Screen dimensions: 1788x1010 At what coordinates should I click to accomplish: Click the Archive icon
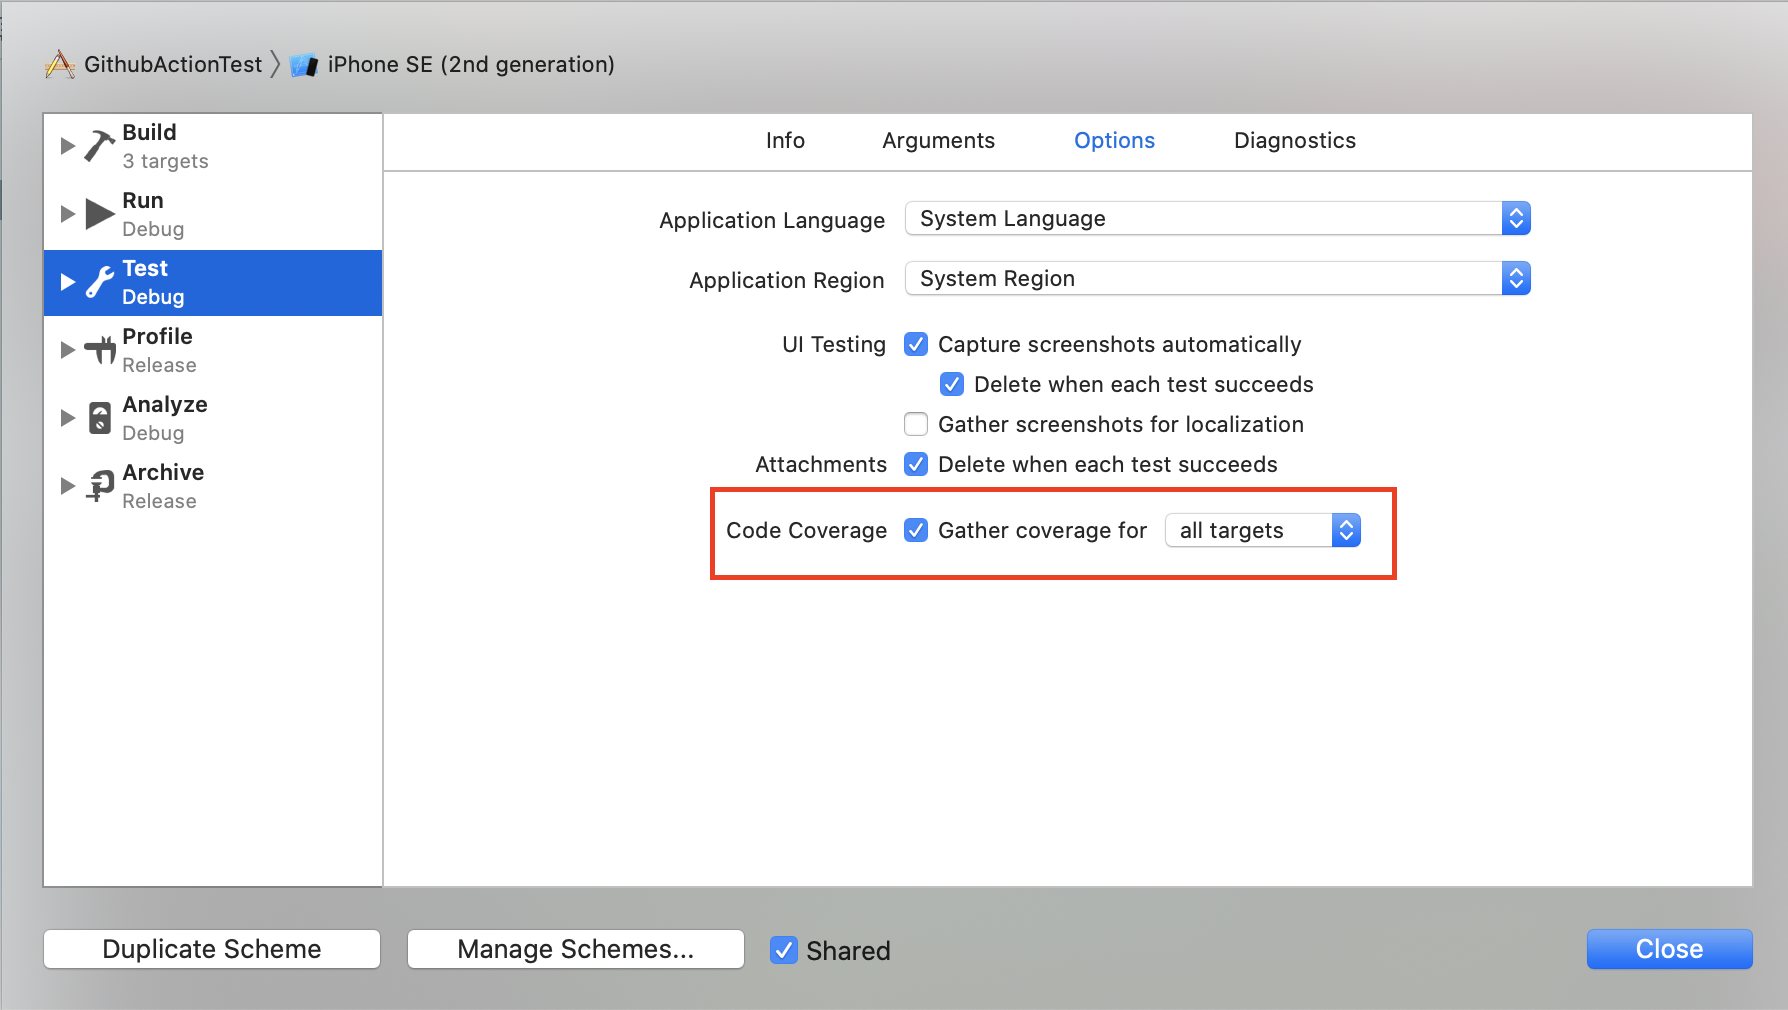pyautogui.click(x=100, y=486)
